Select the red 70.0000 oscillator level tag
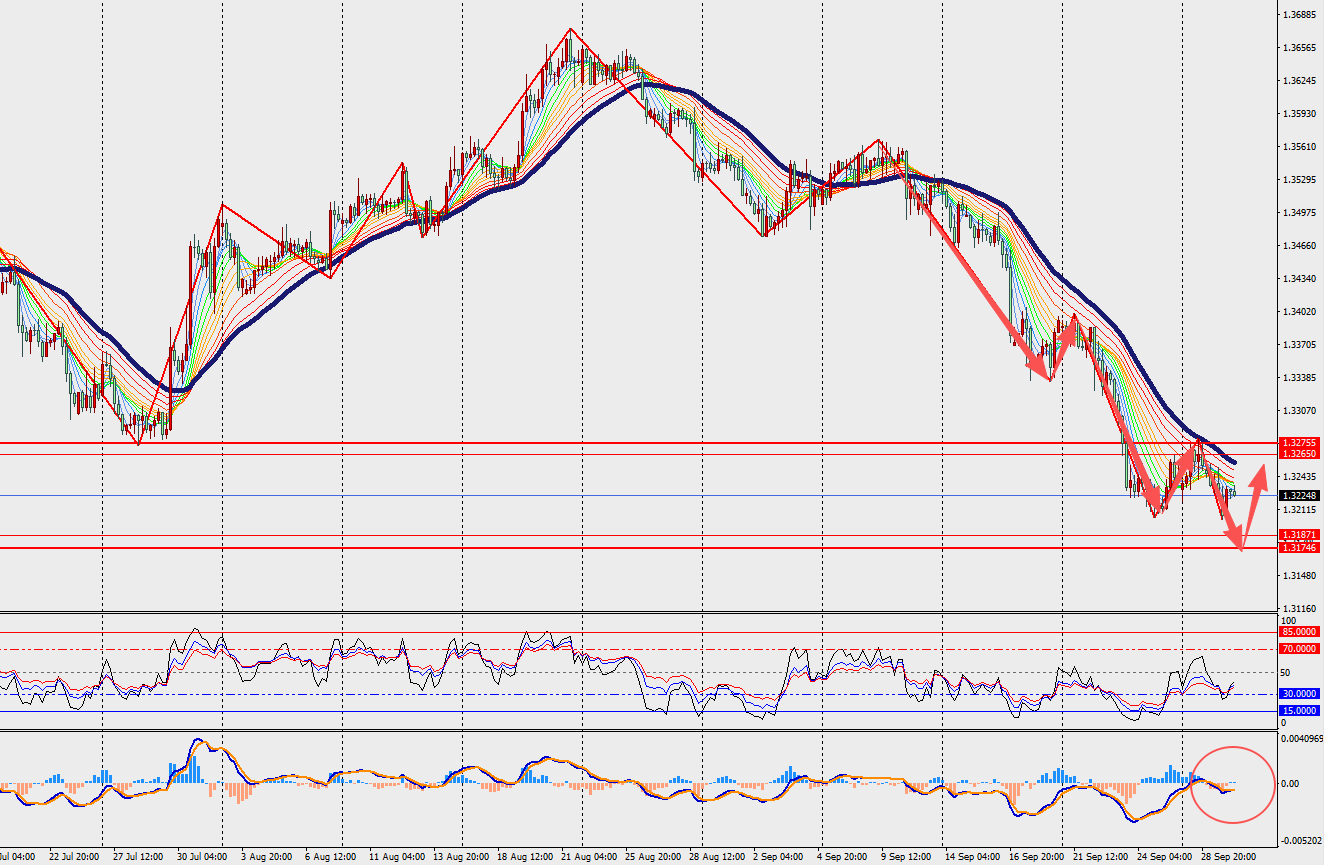Screen dimensions: 1325x865 [x=1301, y=649]
